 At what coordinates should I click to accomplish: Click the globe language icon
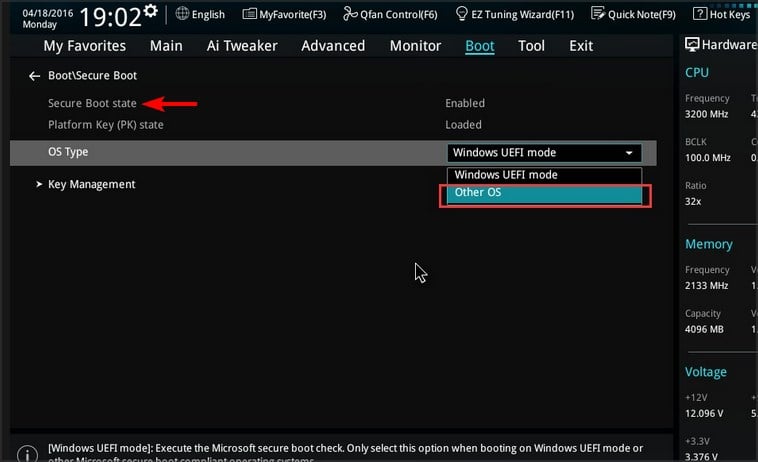[x=182, y=14]
